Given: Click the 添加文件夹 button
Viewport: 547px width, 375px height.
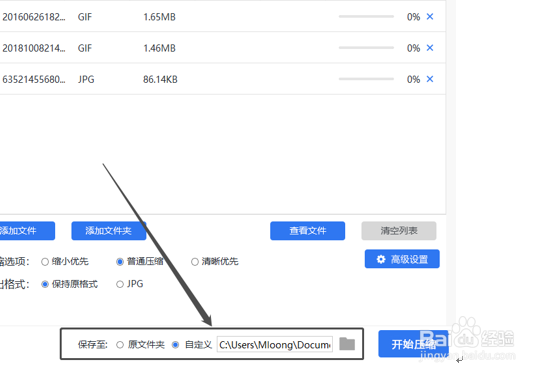Looking at the screenshot, I should (108, 231).
